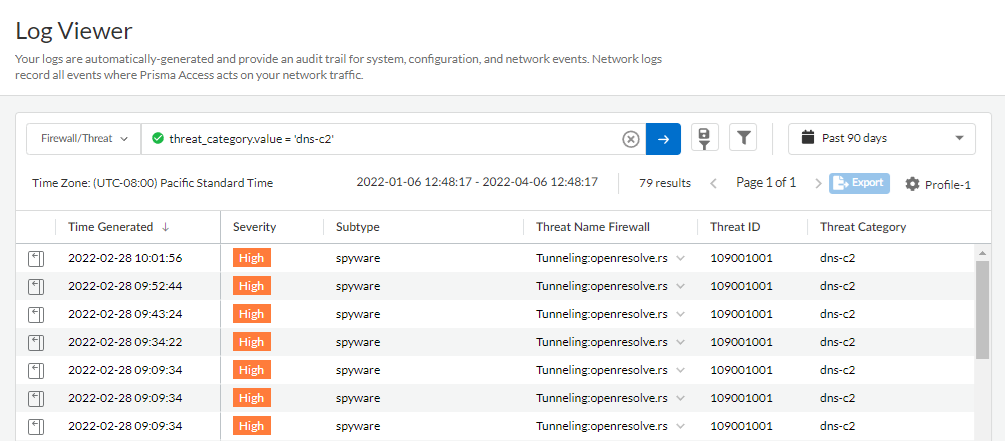
Task: Go to the previous results page
Action: (714, 183)
